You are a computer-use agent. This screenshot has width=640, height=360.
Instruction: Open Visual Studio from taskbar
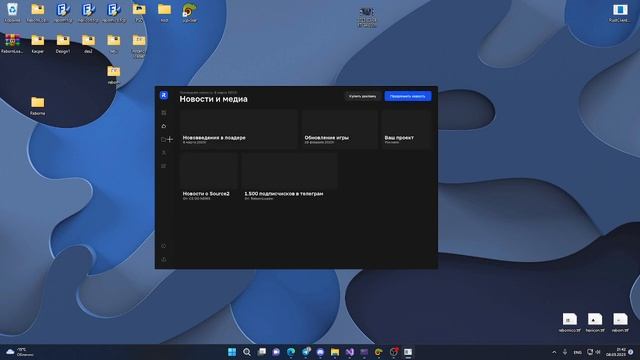(350, 352)
